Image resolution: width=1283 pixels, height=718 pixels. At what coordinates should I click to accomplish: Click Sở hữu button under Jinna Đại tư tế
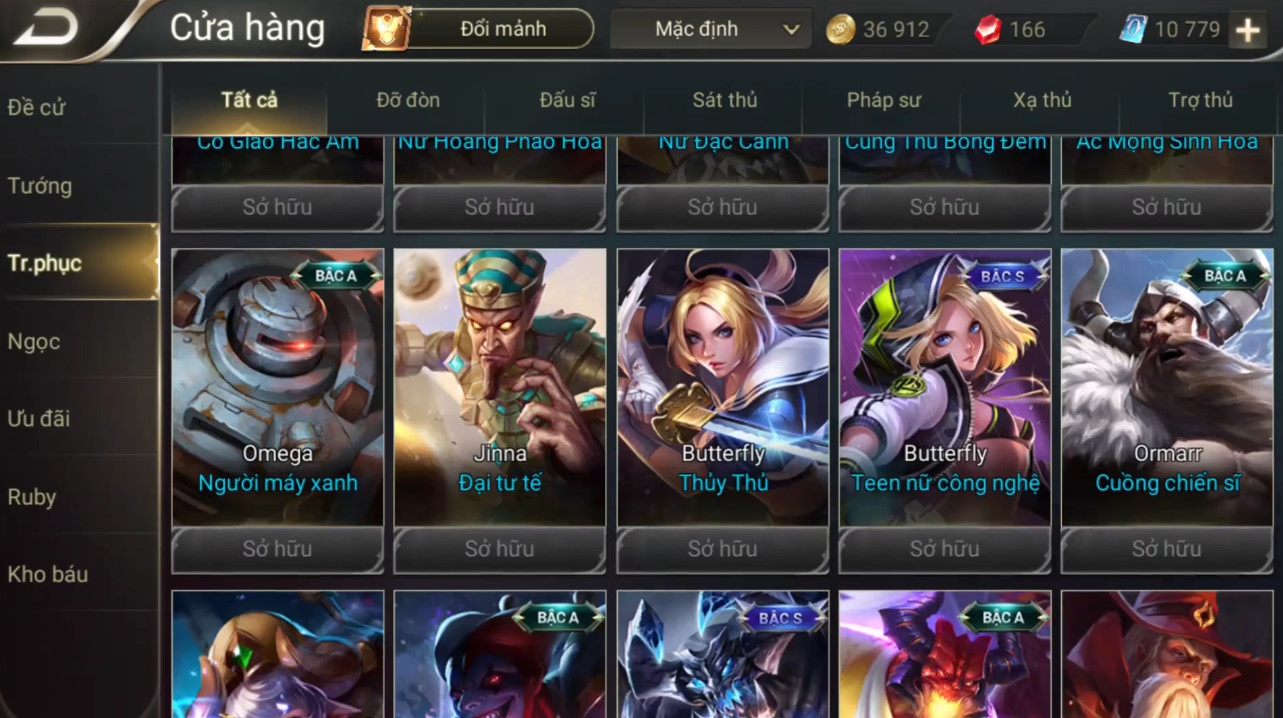pos(500,549)
